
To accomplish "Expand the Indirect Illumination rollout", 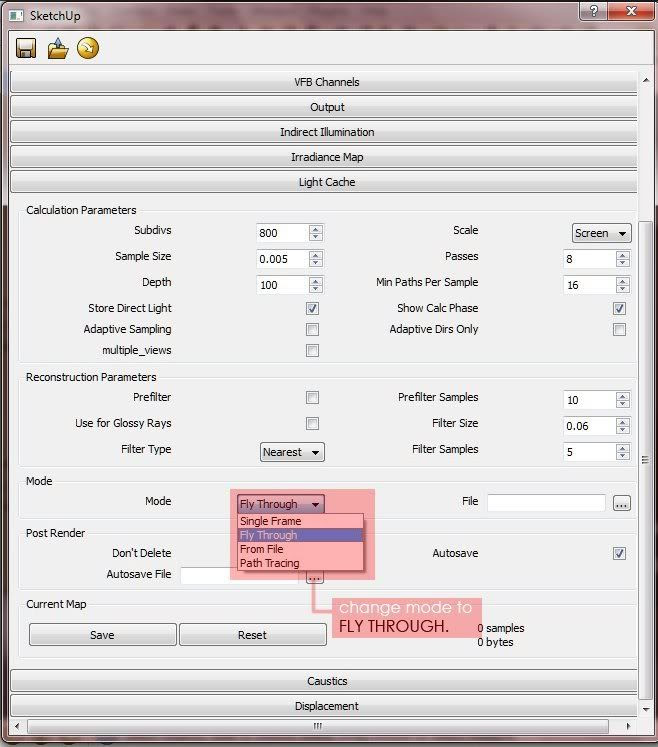I will click(x=324, y=132).
